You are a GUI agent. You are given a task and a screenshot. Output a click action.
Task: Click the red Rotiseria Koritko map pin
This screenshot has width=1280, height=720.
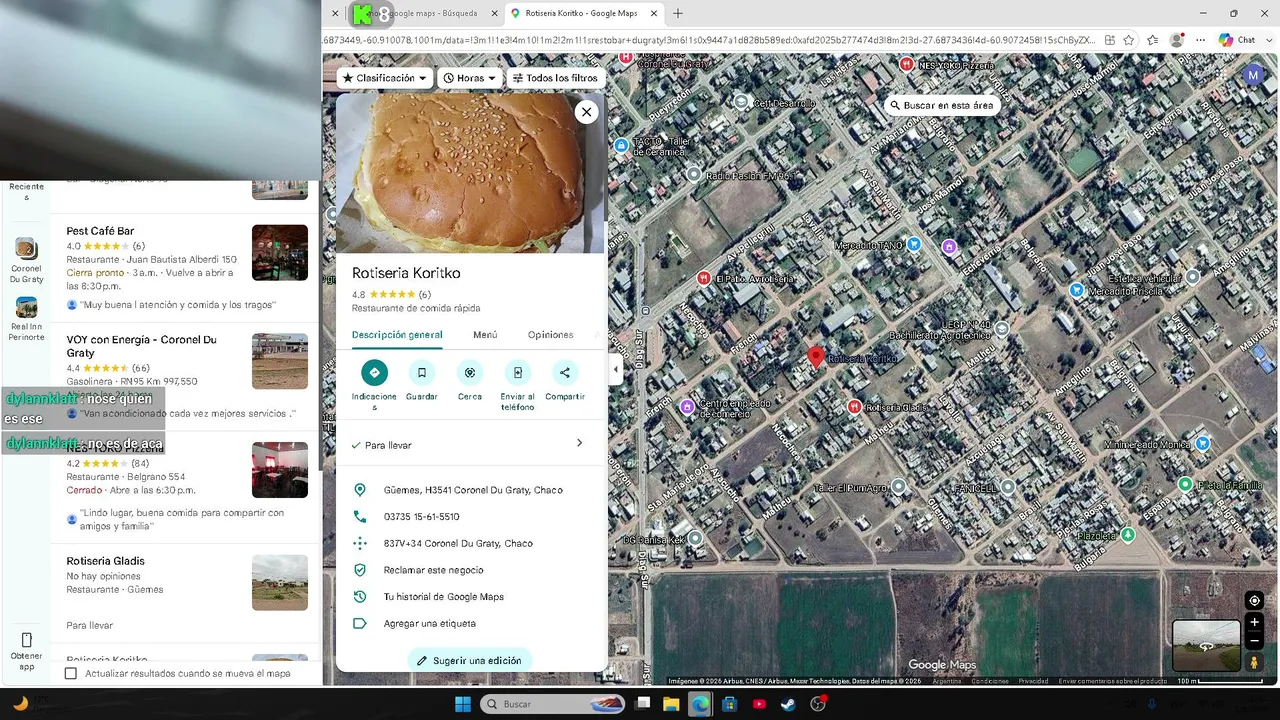pyautogui.click(x=816, y=357)
